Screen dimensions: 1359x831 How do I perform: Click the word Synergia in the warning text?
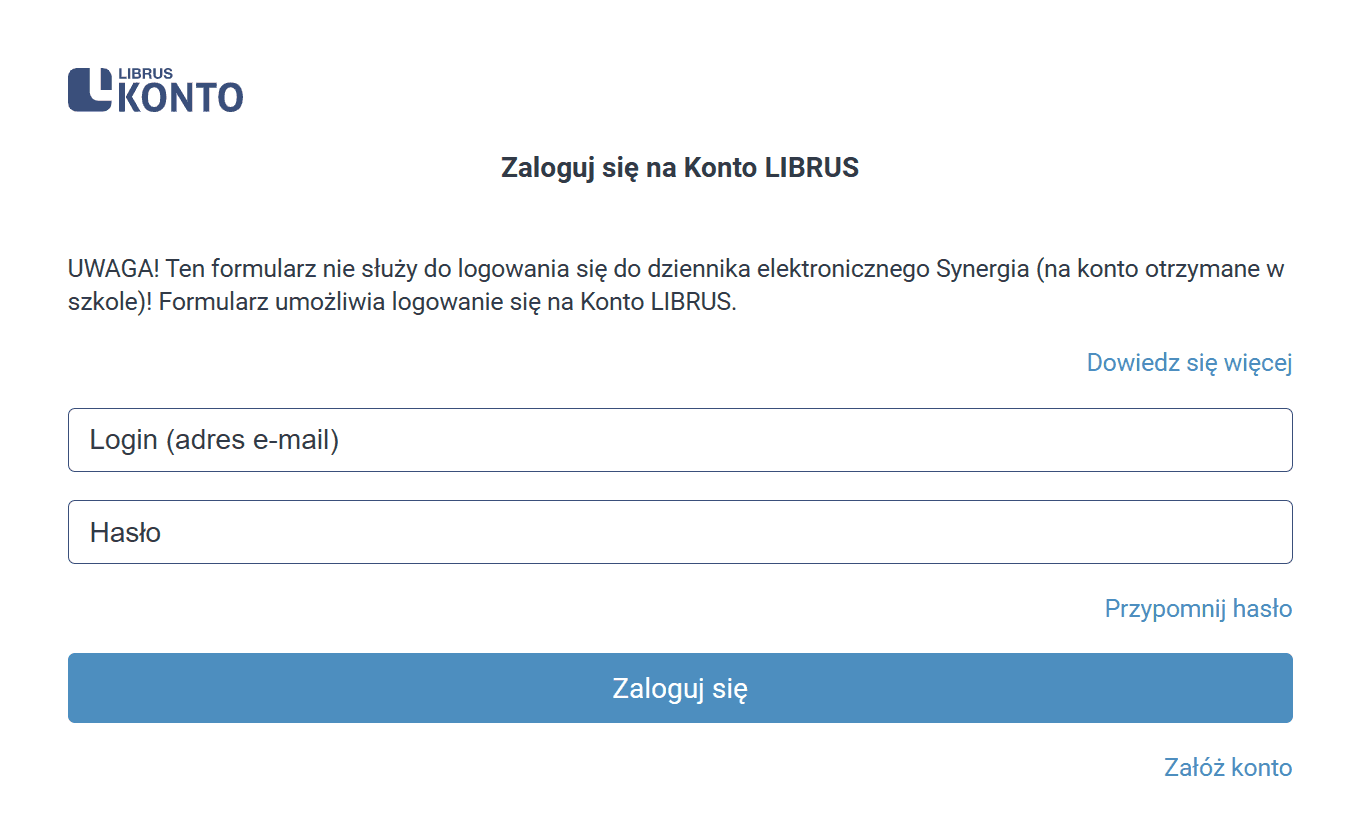click(981, 269)
